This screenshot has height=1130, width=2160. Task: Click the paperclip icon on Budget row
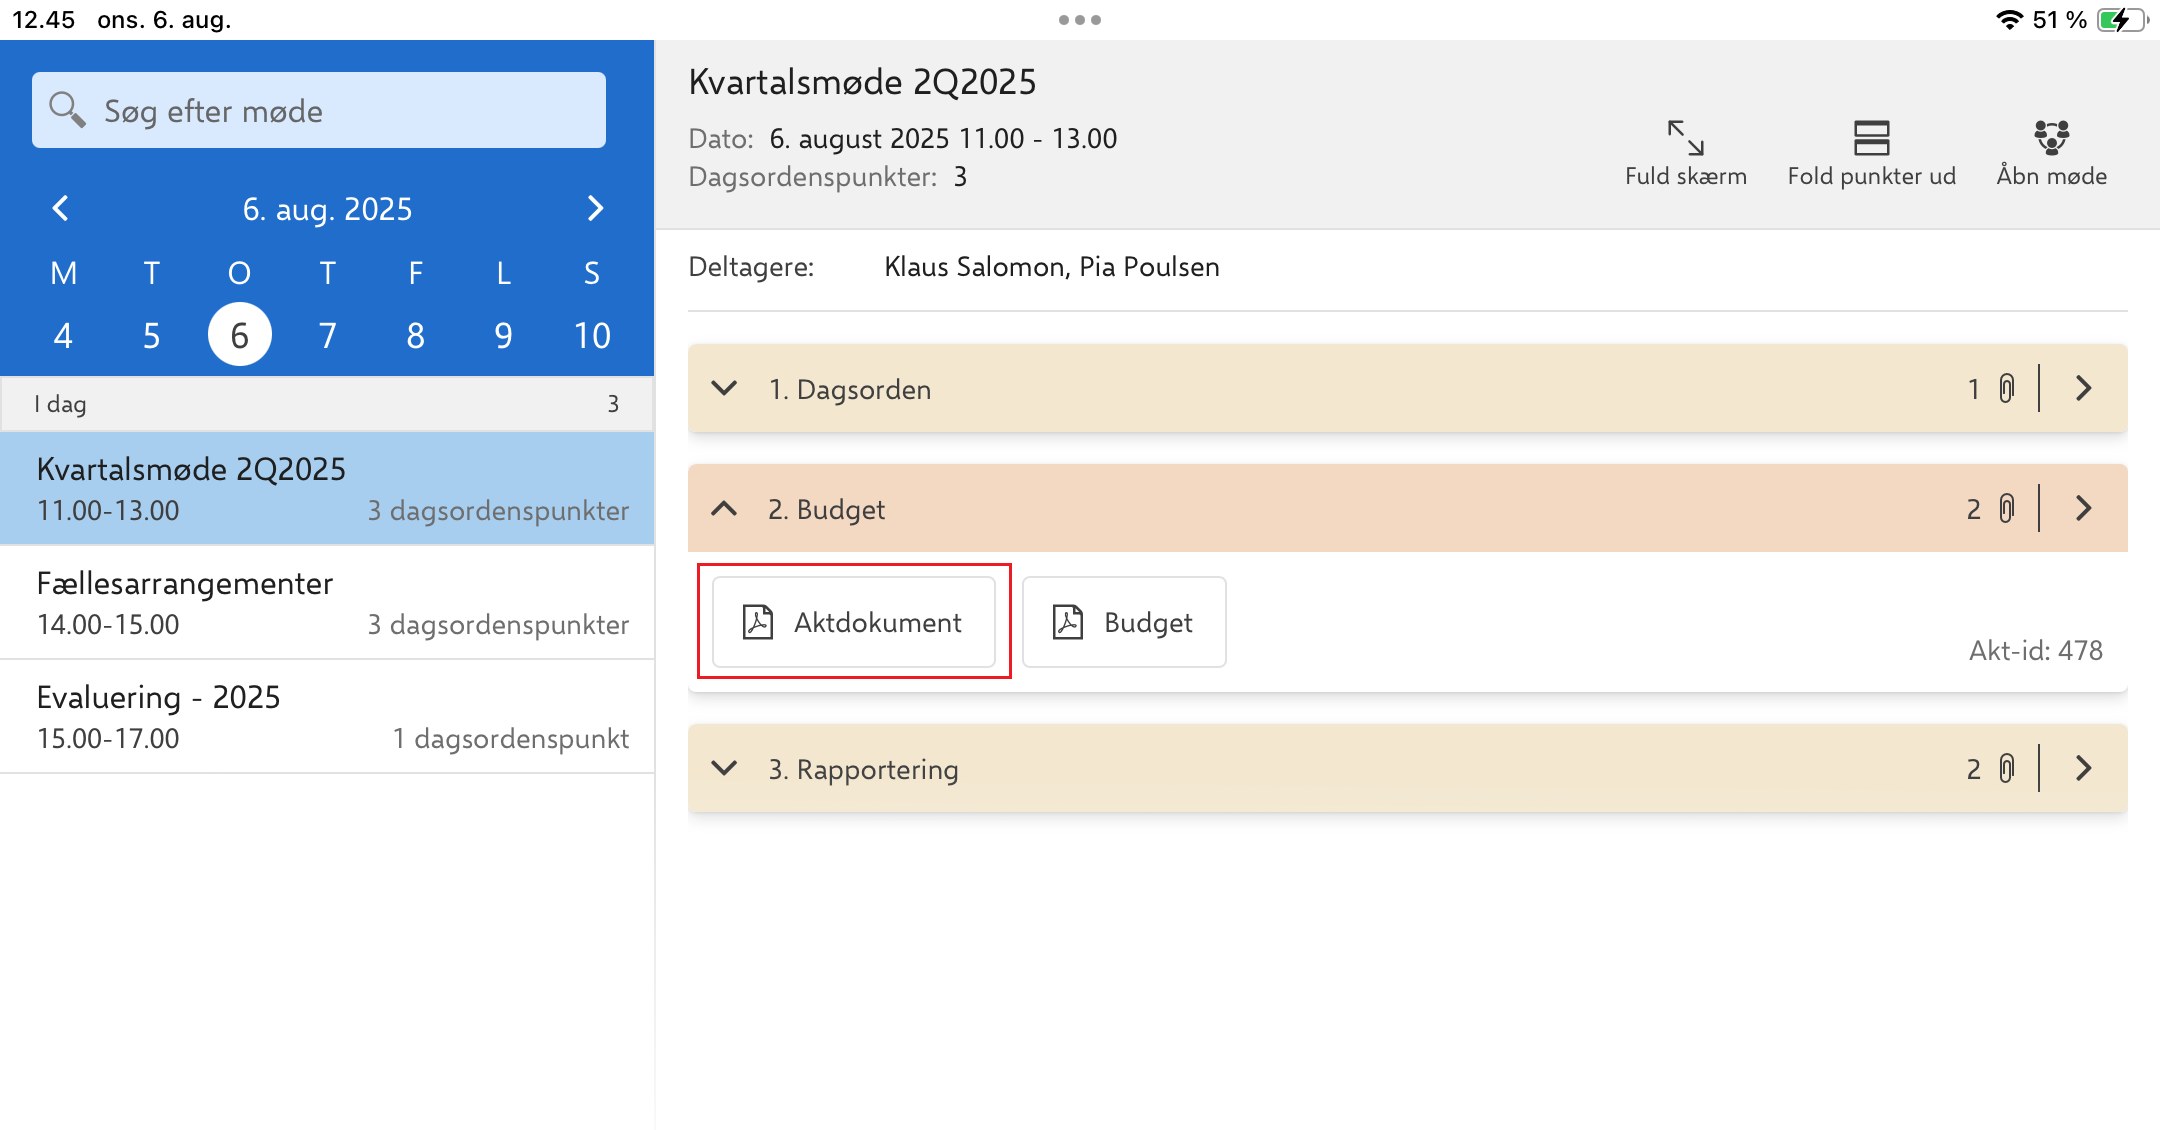(x=2006, y=508)
